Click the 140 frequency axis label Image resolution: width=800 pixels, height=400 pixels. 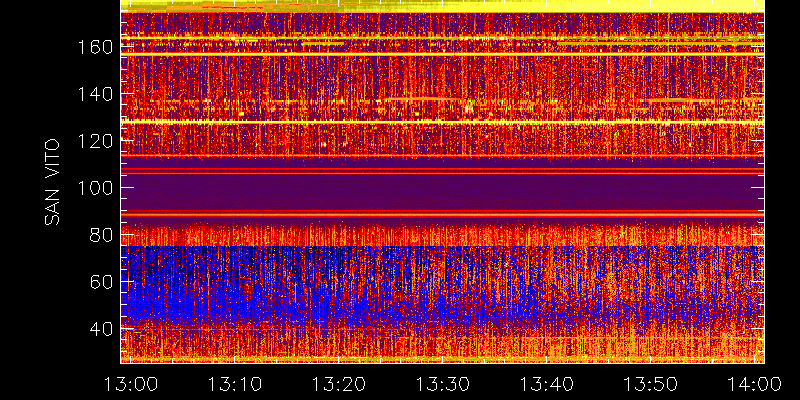[95, 94]
